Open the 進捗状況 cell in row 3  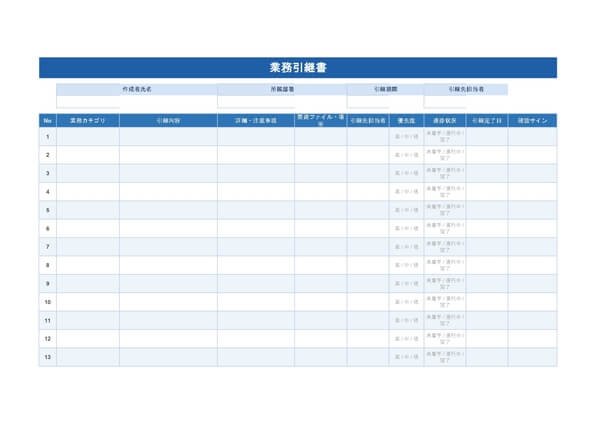[444, 173]
